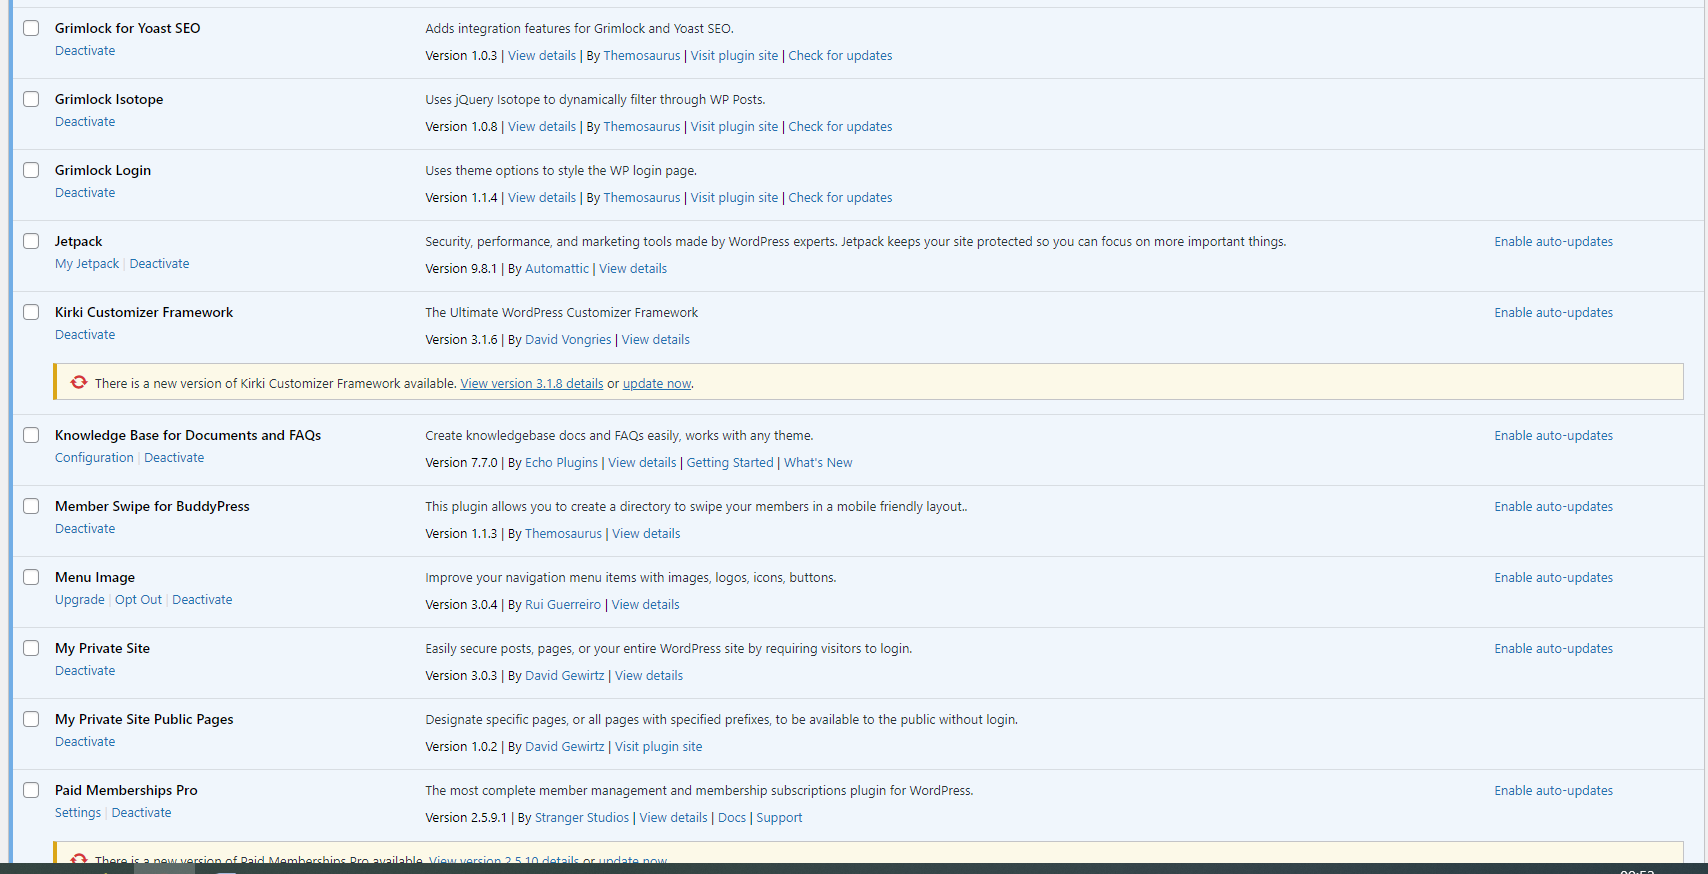Enable auto-updates for Member Swipe for BuddyPress
The width and height of the screenshot is (1708, 874).
tap(1553, 507)
